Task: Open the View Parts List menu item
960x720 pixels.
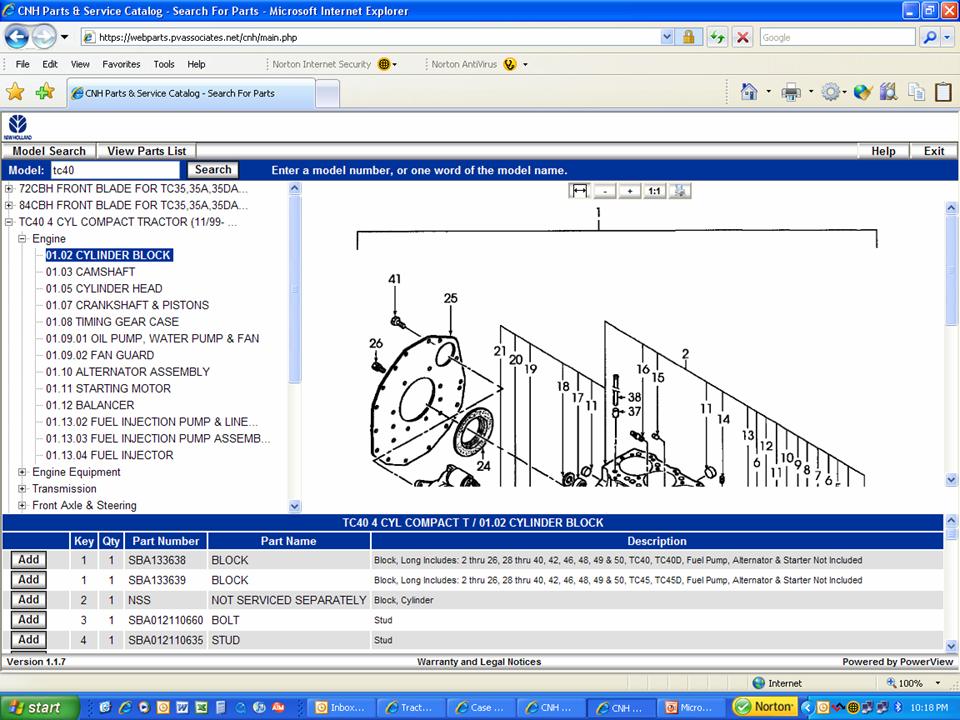Action: (146, 151)
